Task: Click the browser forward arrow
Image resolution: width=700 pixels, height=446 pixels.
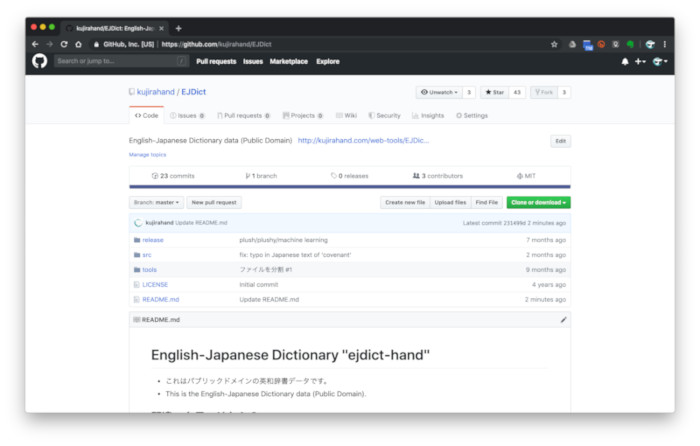Action: [50, 44]
